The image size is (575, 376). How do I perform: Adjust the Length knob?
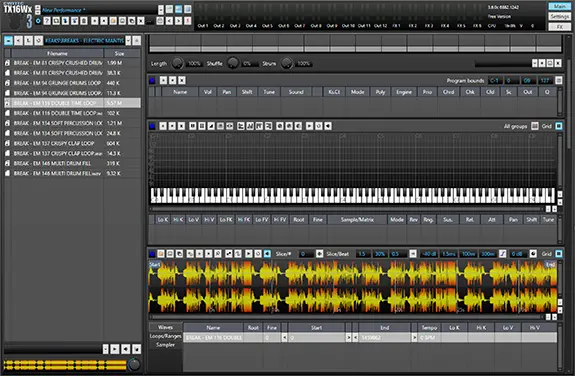(177, 63)
